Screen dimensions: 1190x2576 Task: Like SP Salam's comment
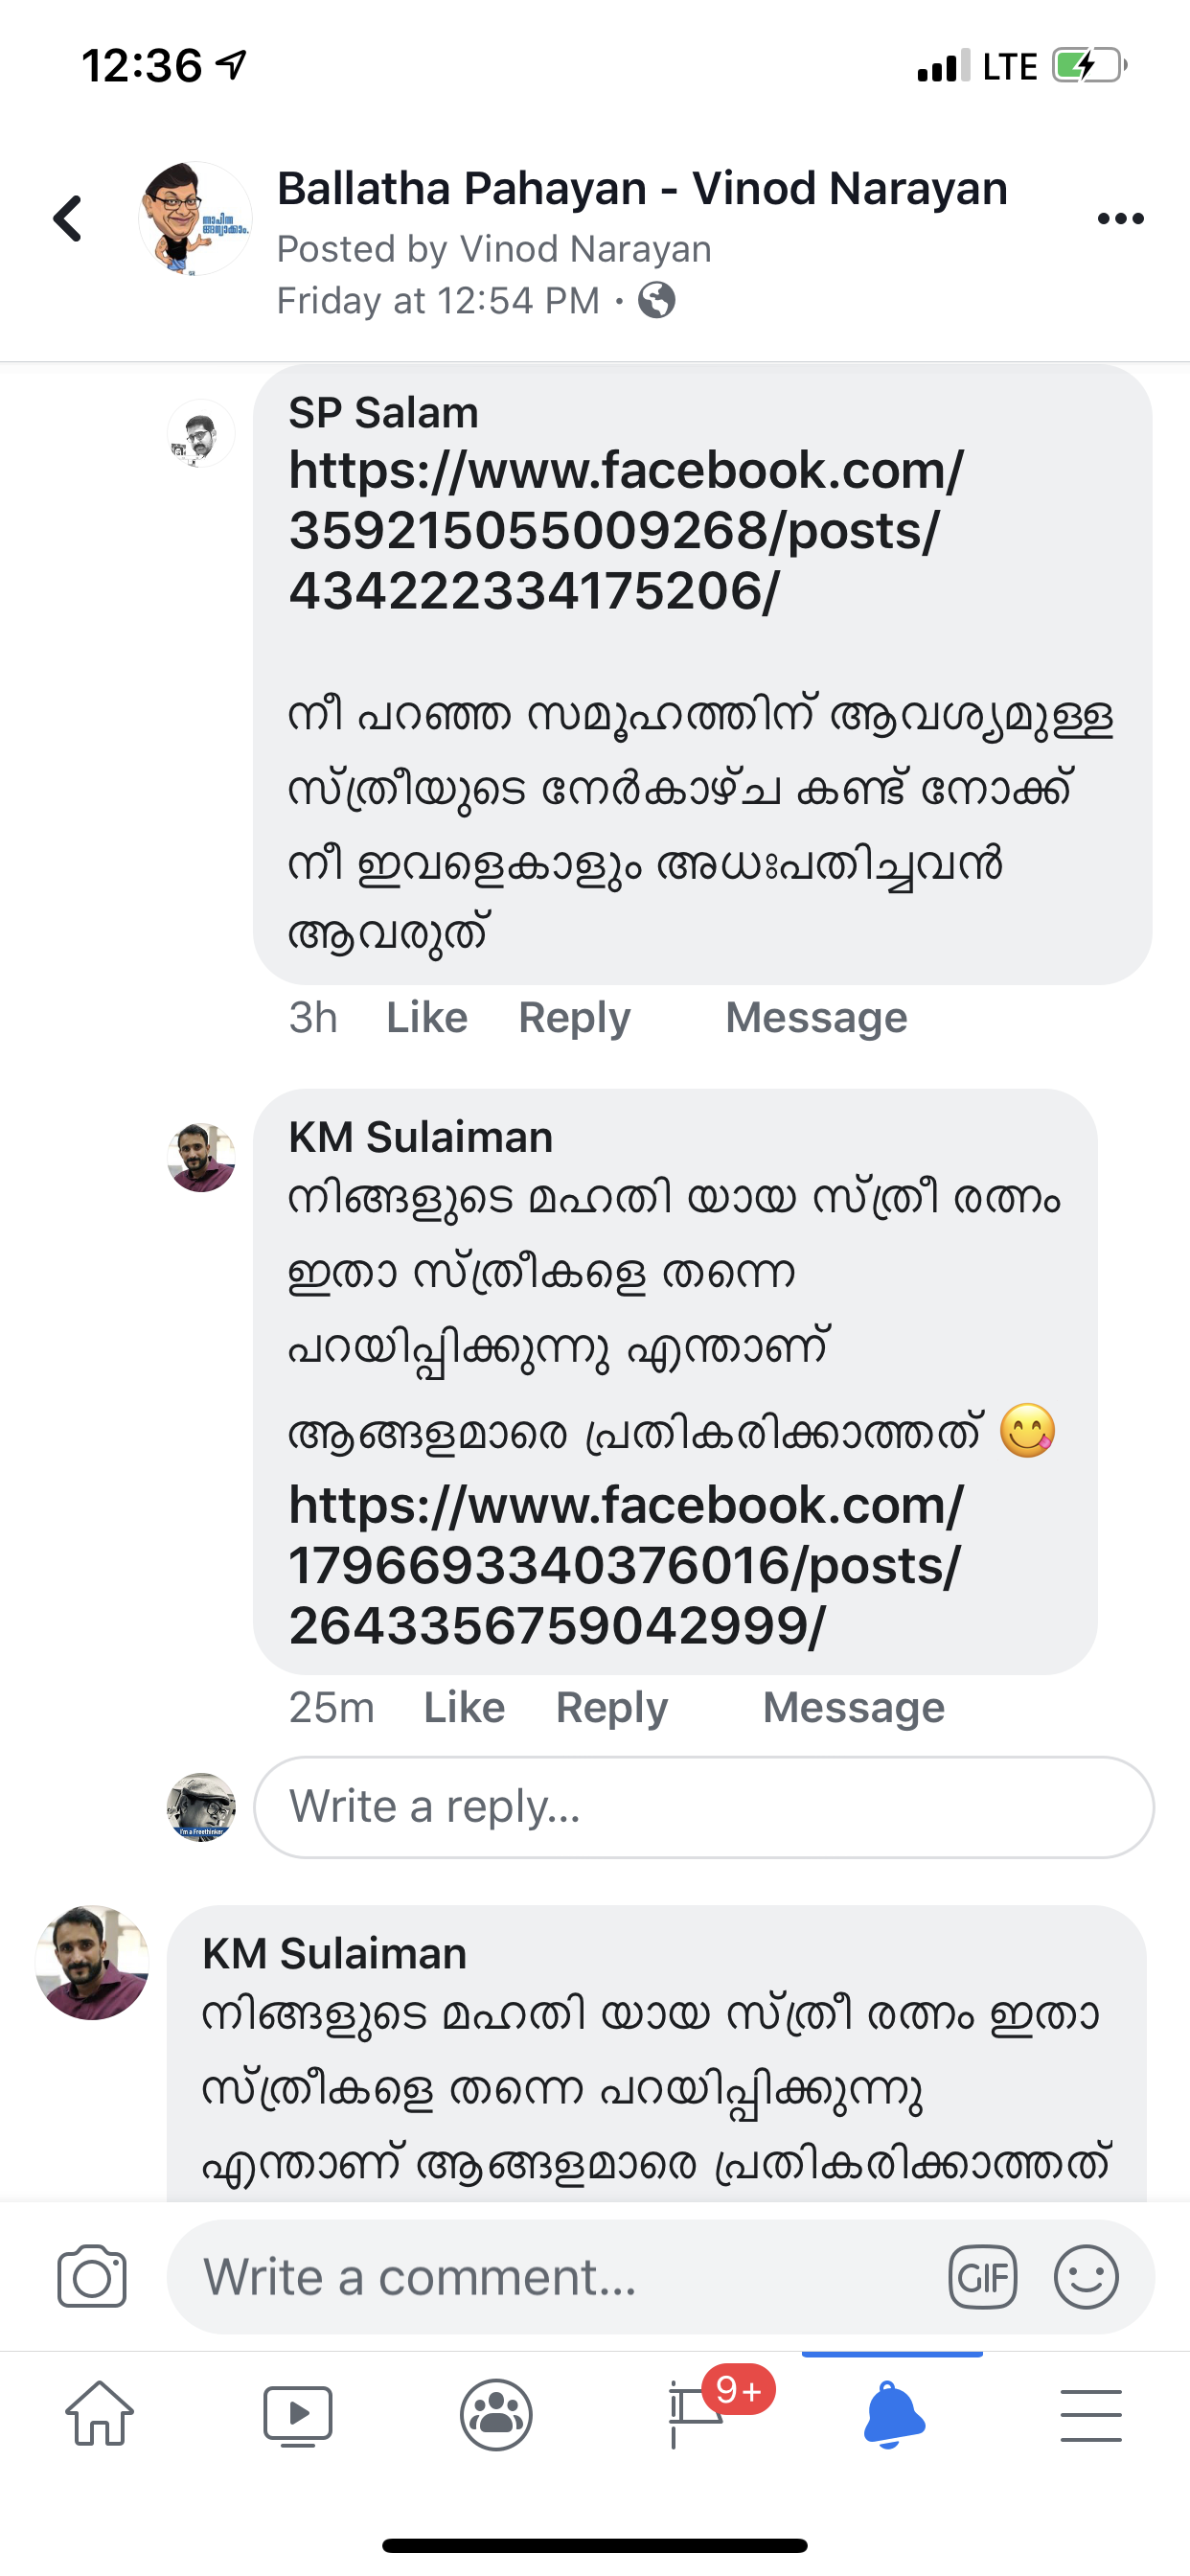pyautogui.click(x=427, y=1017)
